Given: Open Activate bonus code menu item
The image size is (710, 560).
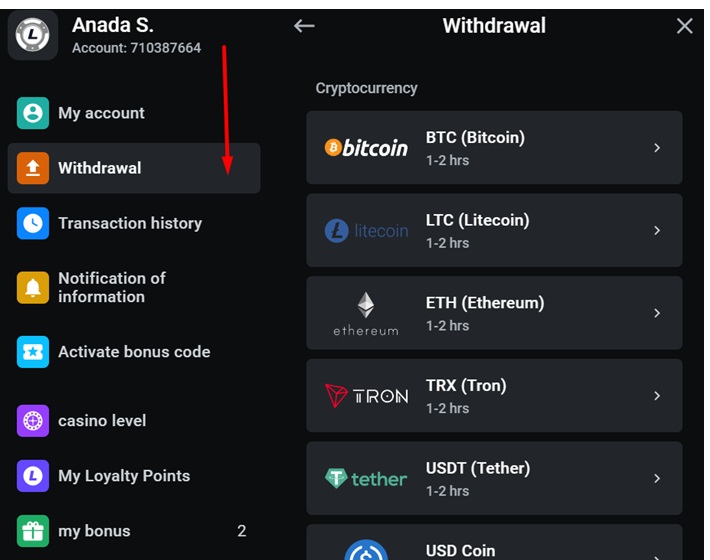Looking at the screenshot, I should (x=134, y=352).
